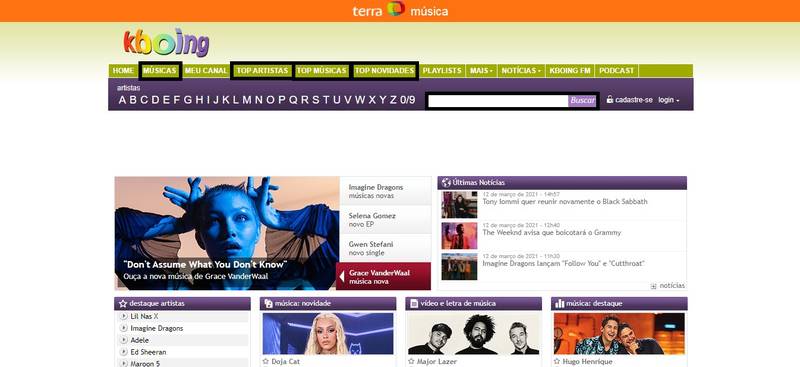Image resolution: width=800 pixels, height=367 pixels.
Task: Play Lil Nas X from artist list
Action: [x=123, y=316]
